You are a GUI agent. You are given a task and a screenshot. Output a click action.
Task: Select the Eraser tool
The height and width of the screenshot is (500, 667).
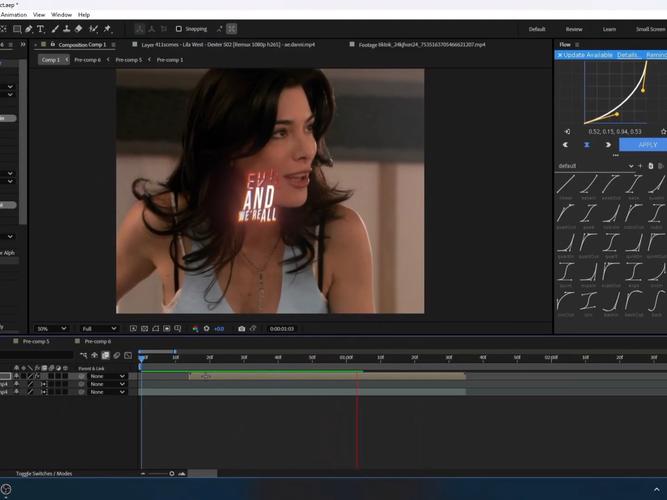79,29
